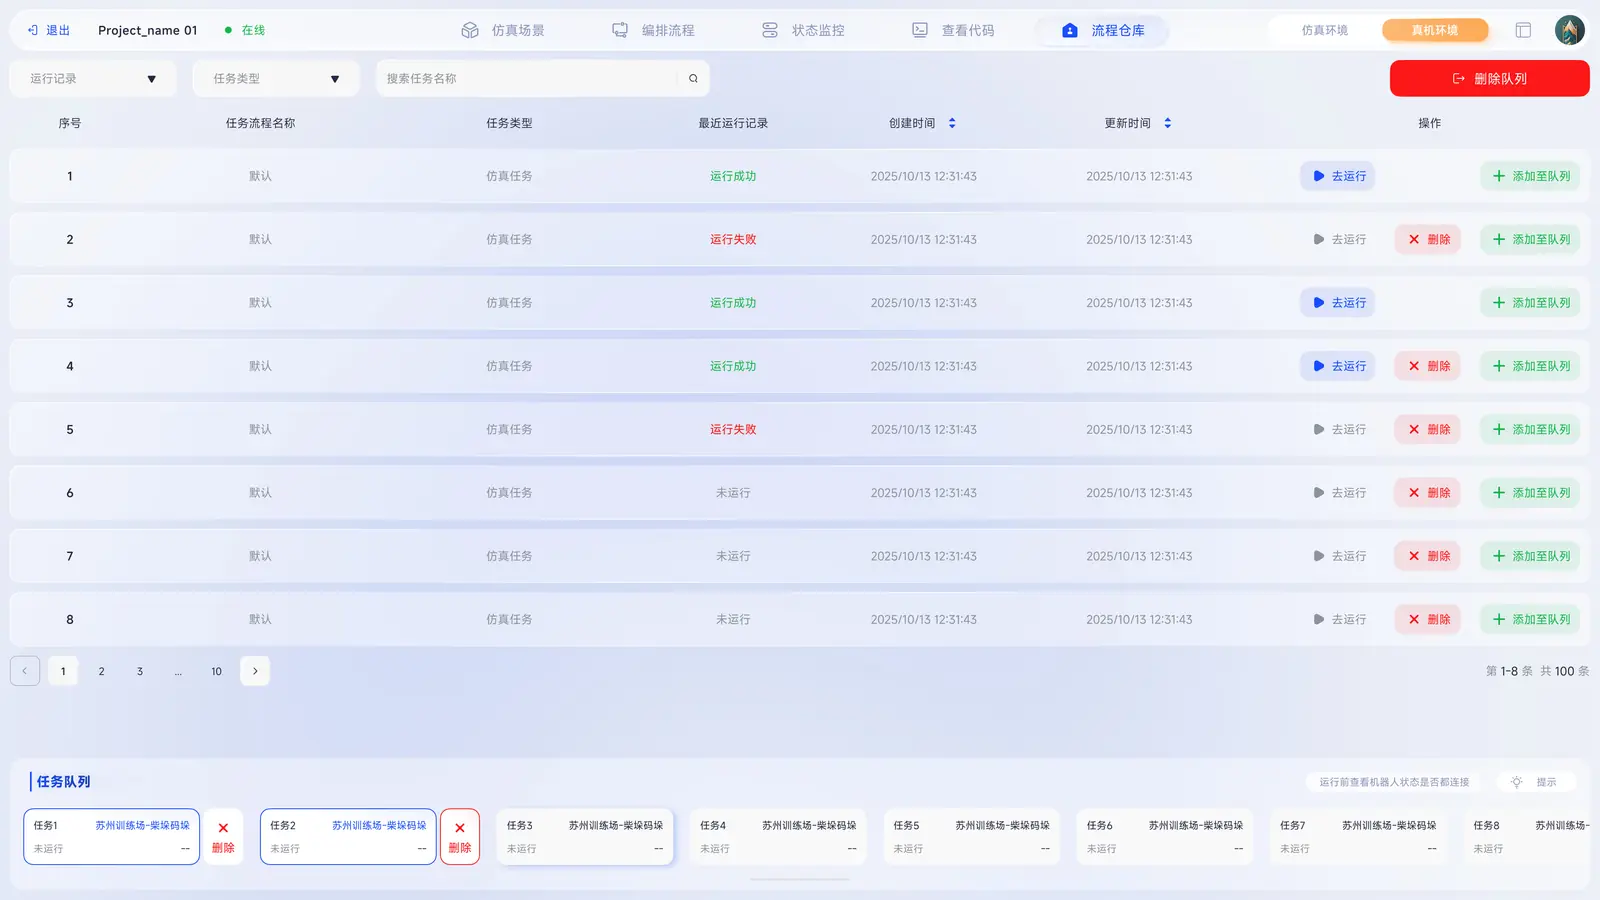Click the task queue horizontal scrollbar
This screenshot has width=1600, height=900.
coord(800,879)
